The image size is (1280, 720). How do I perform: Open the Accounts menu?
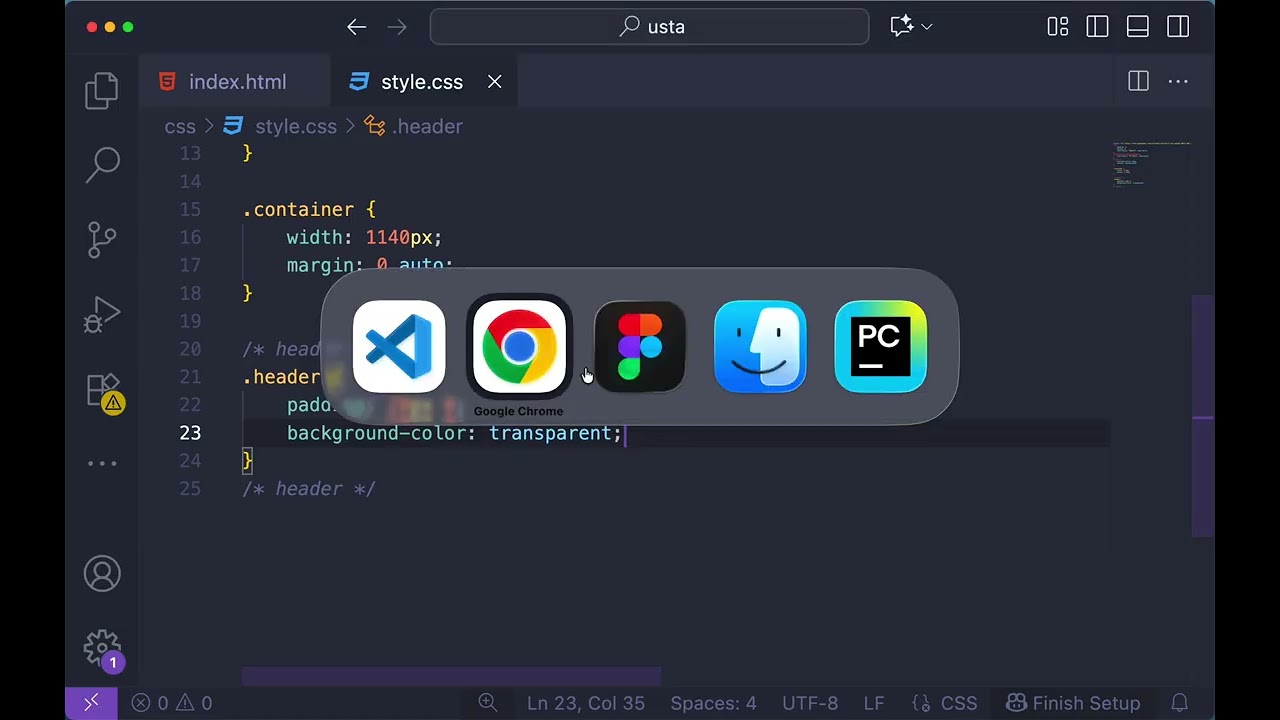[102, 574]
